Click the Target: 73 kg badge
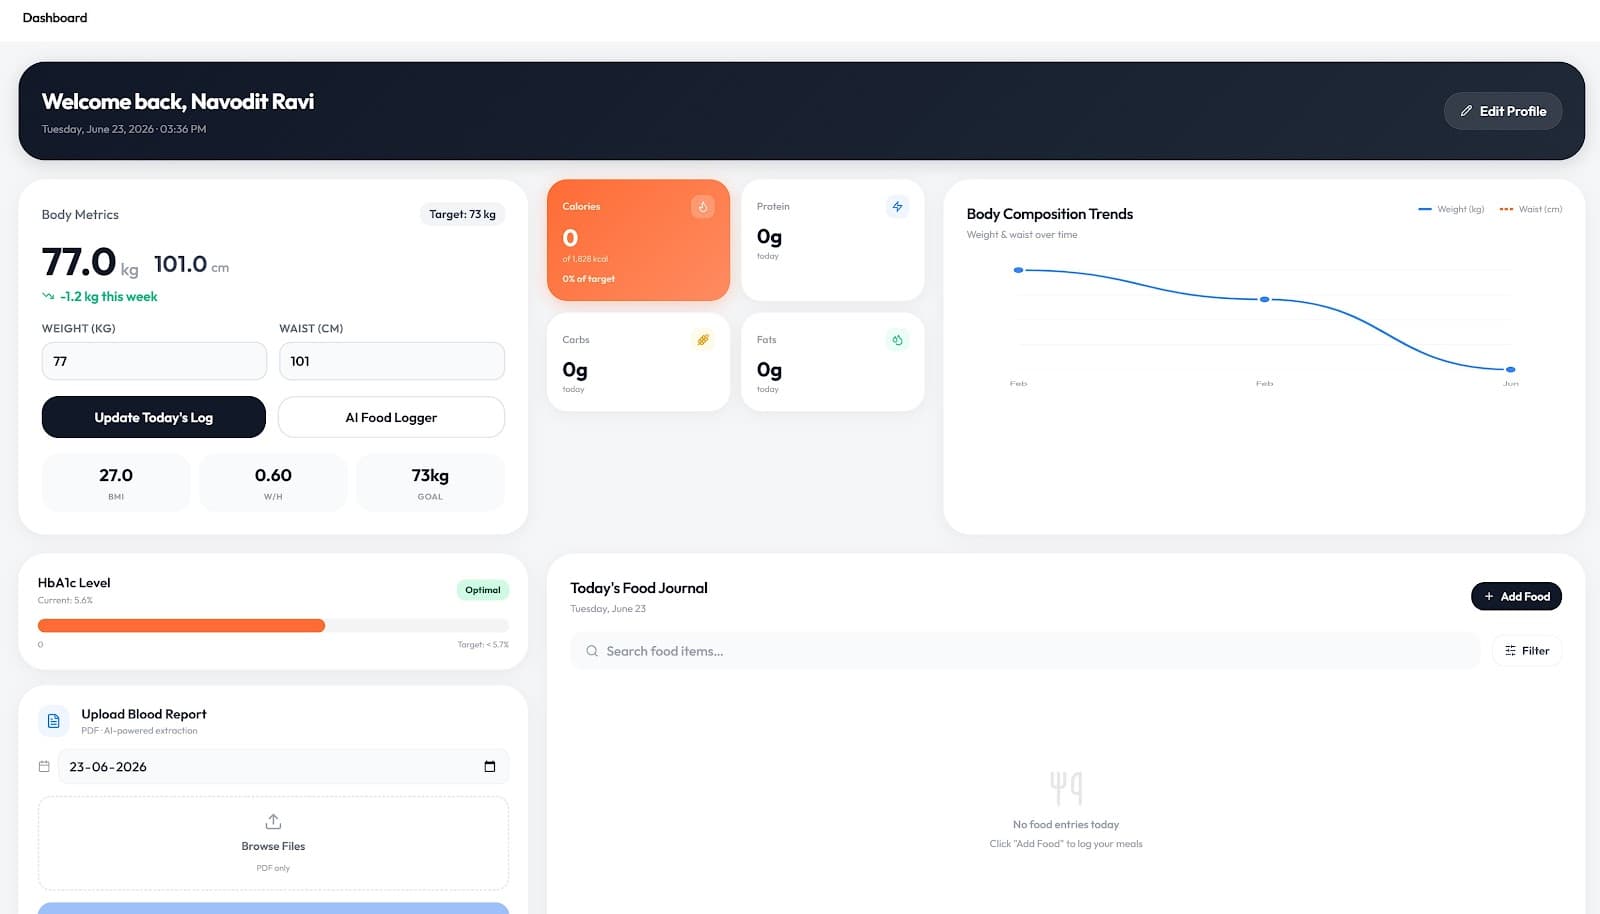The width and height of the screenshot is (1600, 914). (462, 214)
